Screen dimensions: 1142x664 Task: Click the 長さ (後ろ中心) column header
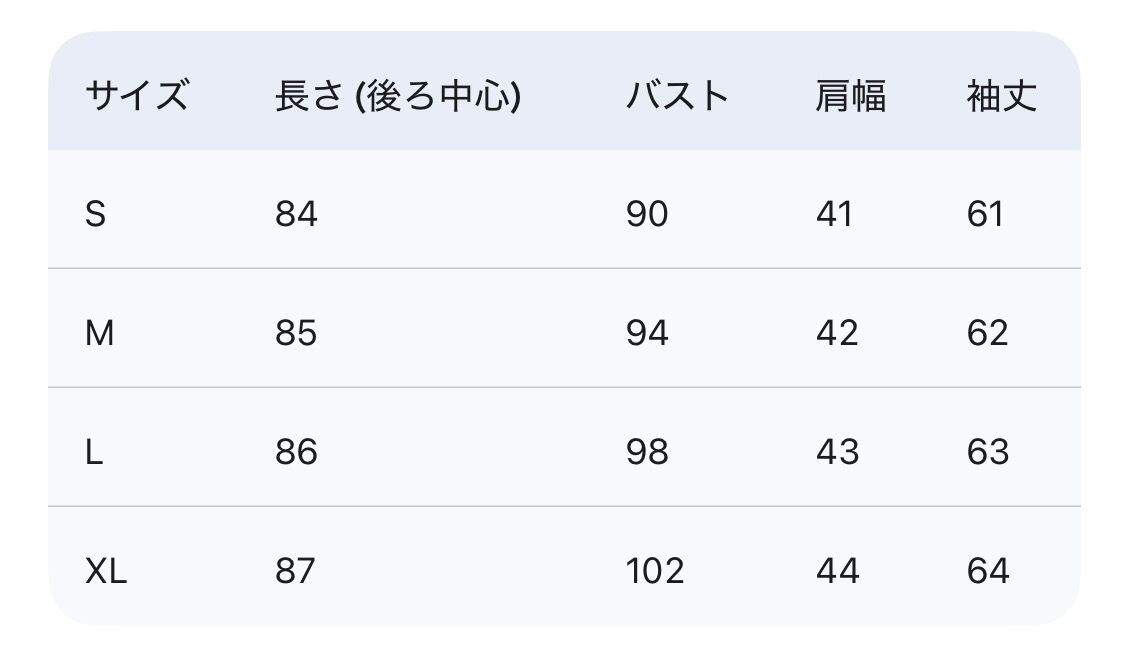point(397,96)
